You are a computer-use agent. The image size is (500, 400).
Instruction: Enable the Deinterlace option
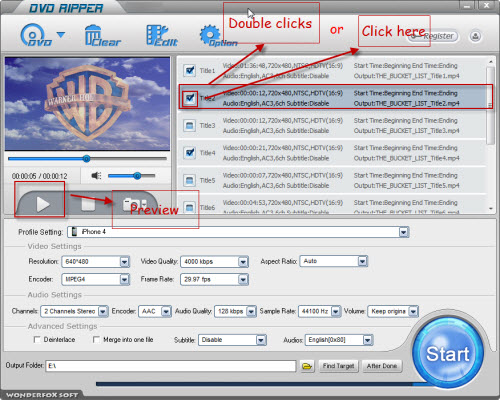click(37, 339)
